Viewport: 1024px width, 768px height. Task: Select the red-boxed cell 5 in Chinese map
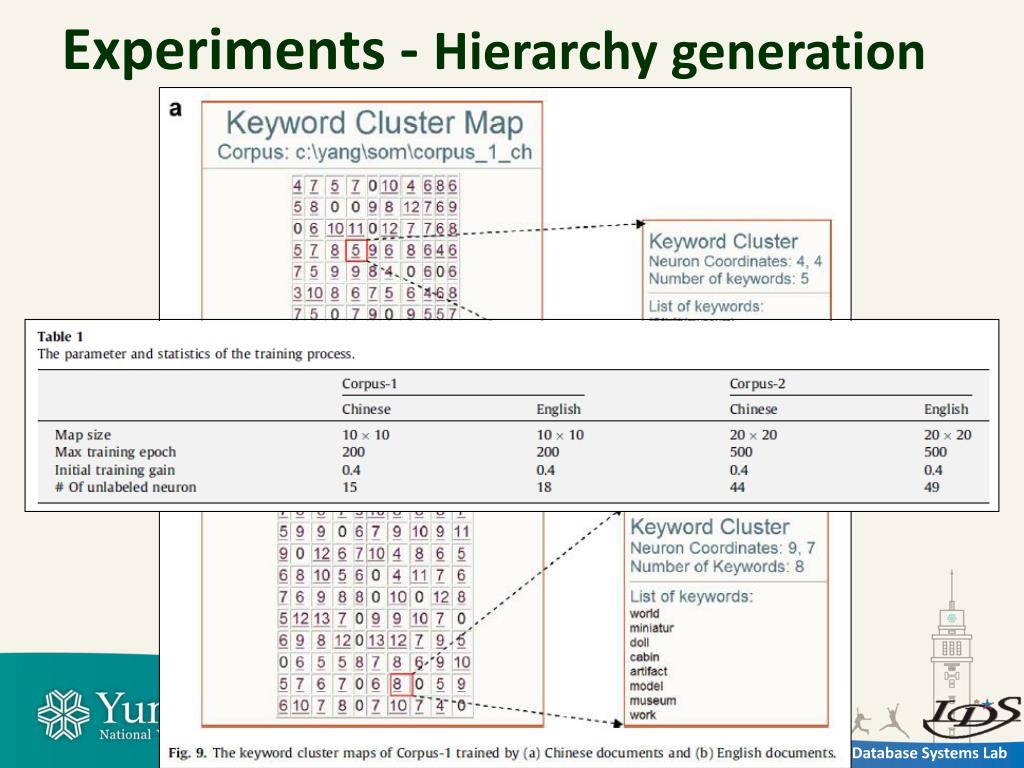pos(356,250)
